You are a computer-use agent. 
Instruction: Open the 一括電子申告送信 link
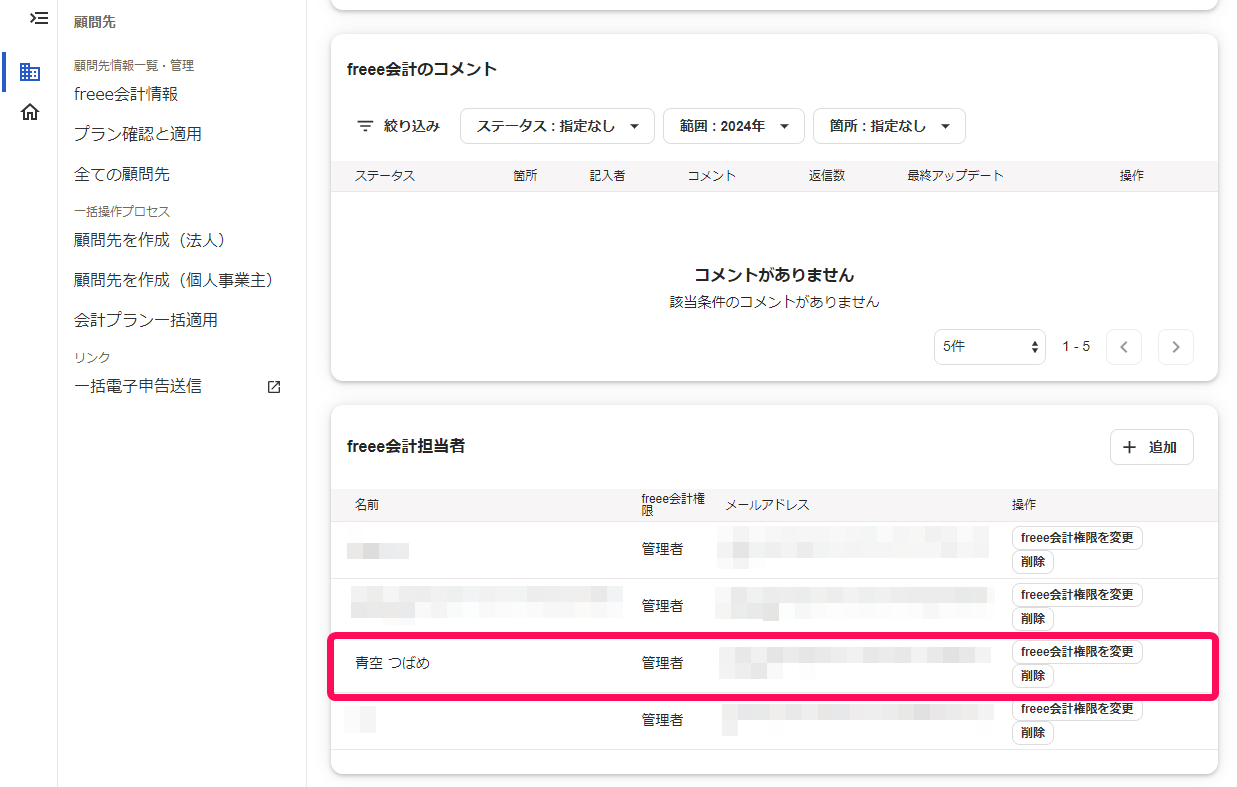138,386
